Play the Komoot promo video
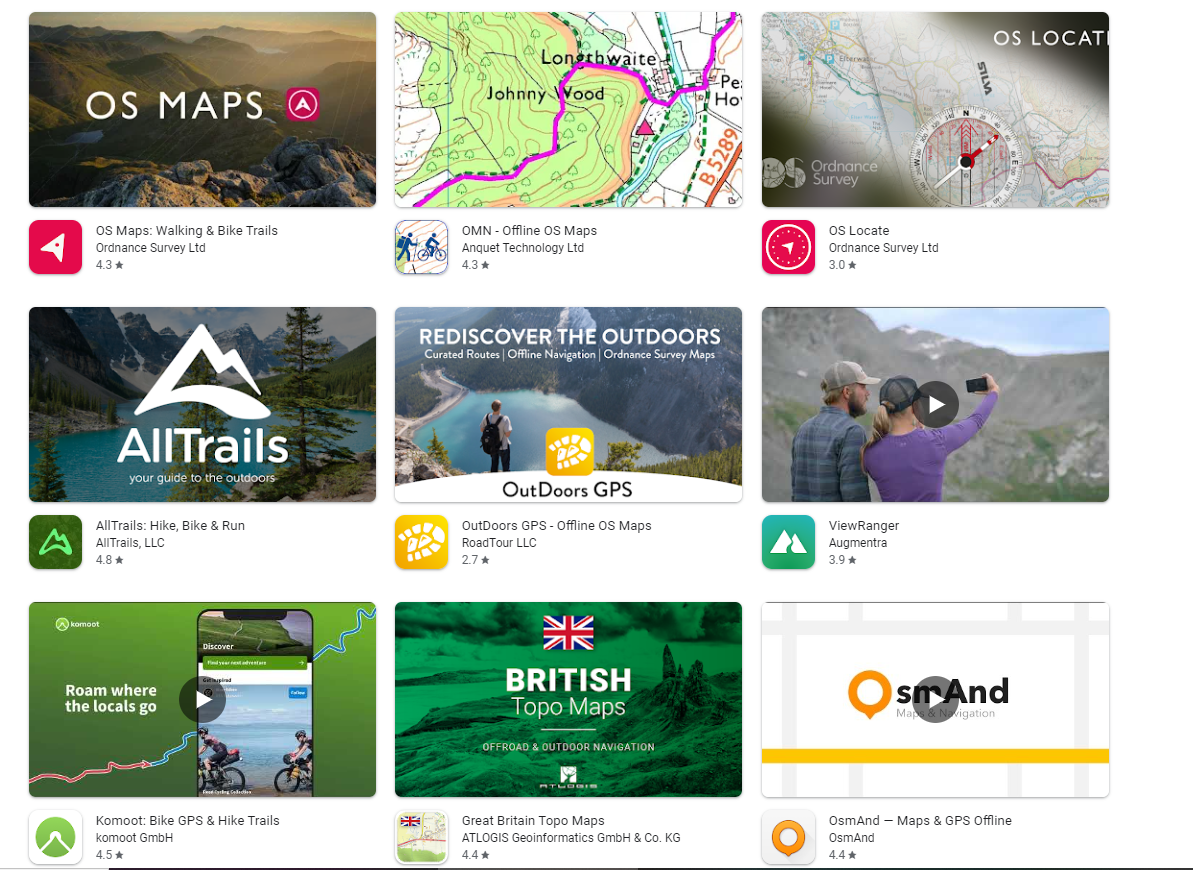 (x=203, y=699)
